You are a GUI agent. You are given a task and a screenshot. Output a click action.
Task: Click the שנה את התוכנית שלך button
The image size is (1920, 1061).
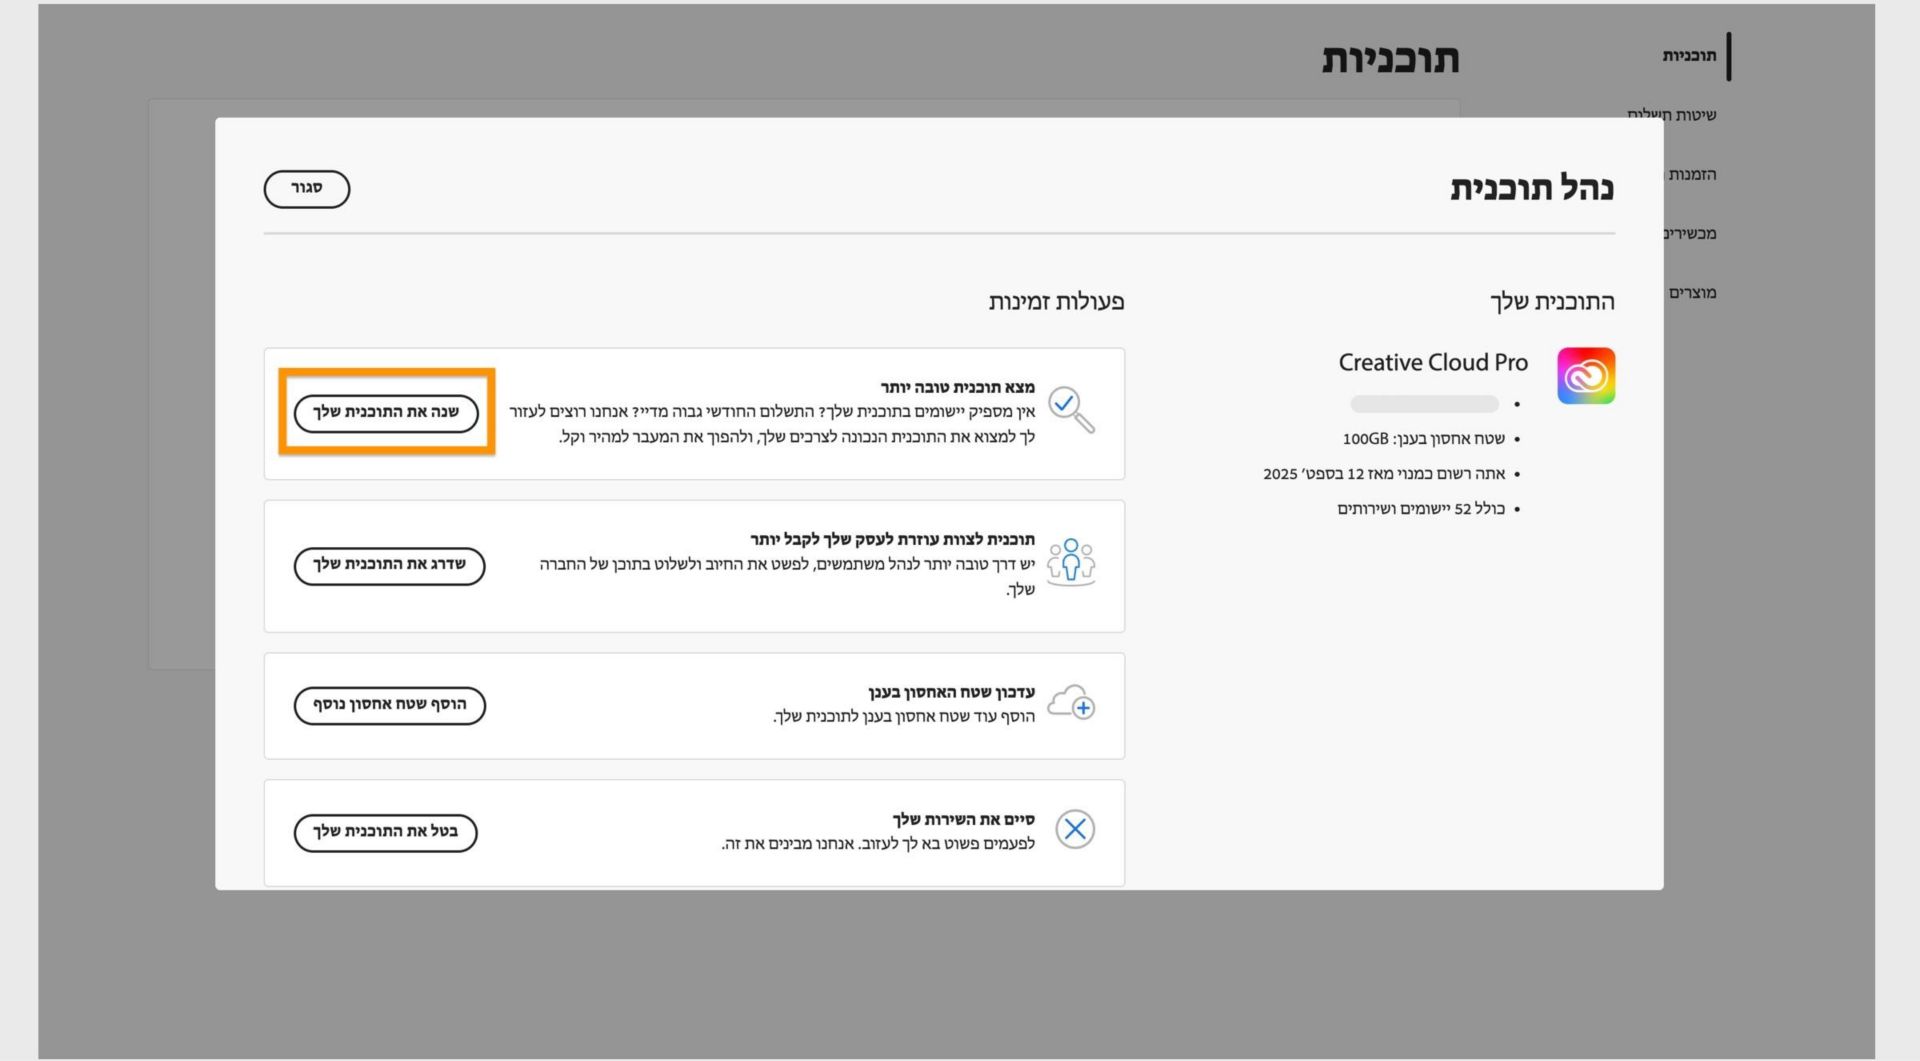[385, 413]
